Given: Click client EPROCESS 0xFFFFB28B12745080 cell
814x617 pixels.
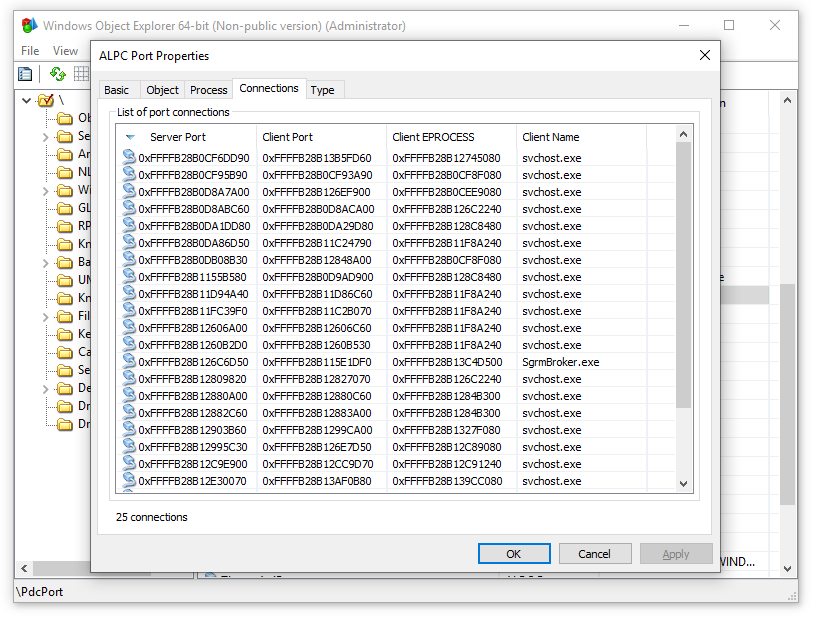Looking at the screenshot, I should click(446, 158).
